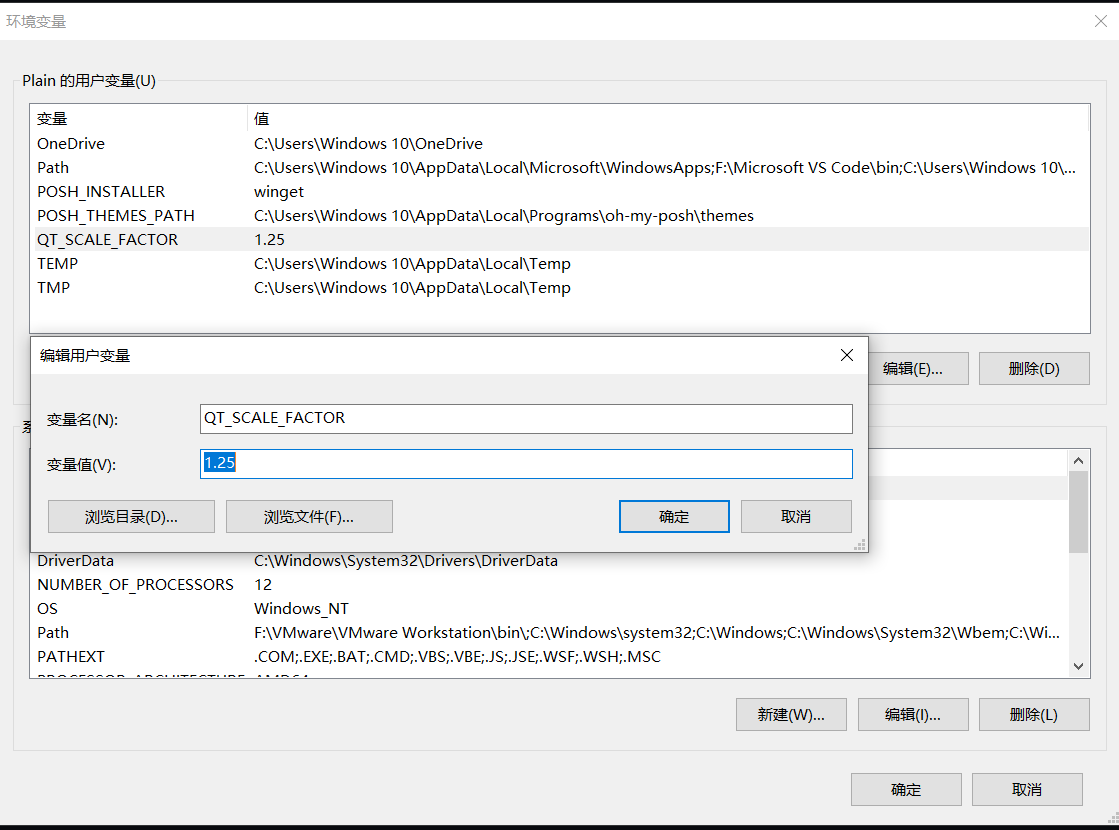Click the 变量名 input field
This screenshot has height=830, width=1119.
[x=526, y=419]
